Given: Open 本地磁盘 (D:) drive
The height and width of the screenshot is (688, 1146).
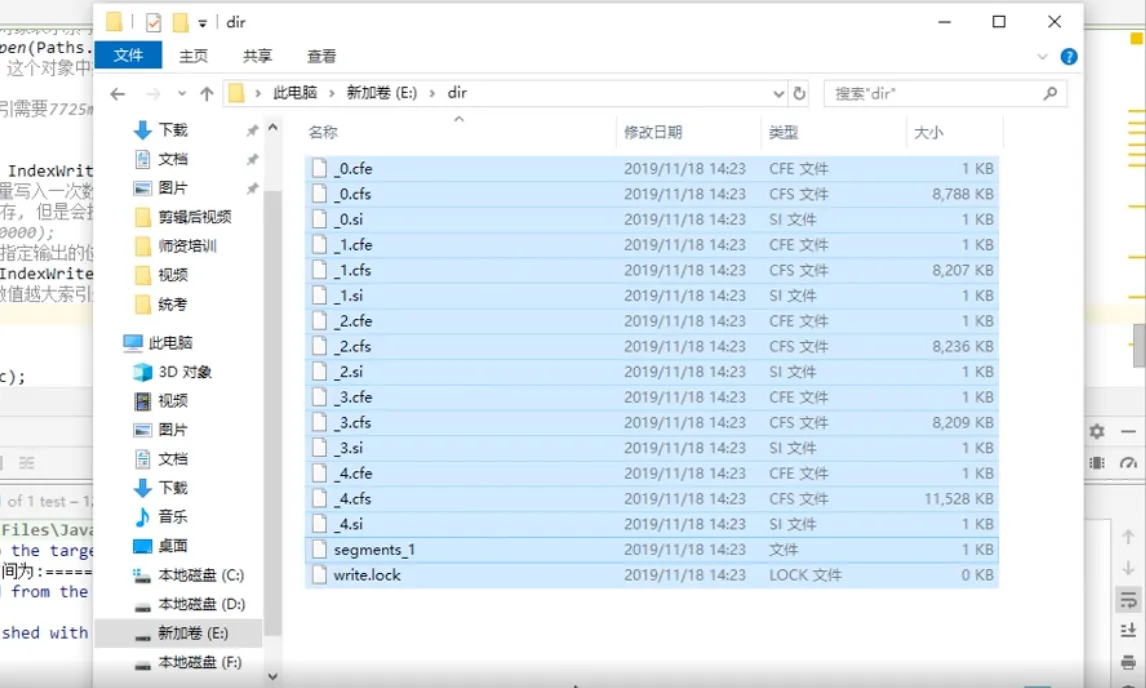Looking at the screenshot, I should [x=200, y=605].
